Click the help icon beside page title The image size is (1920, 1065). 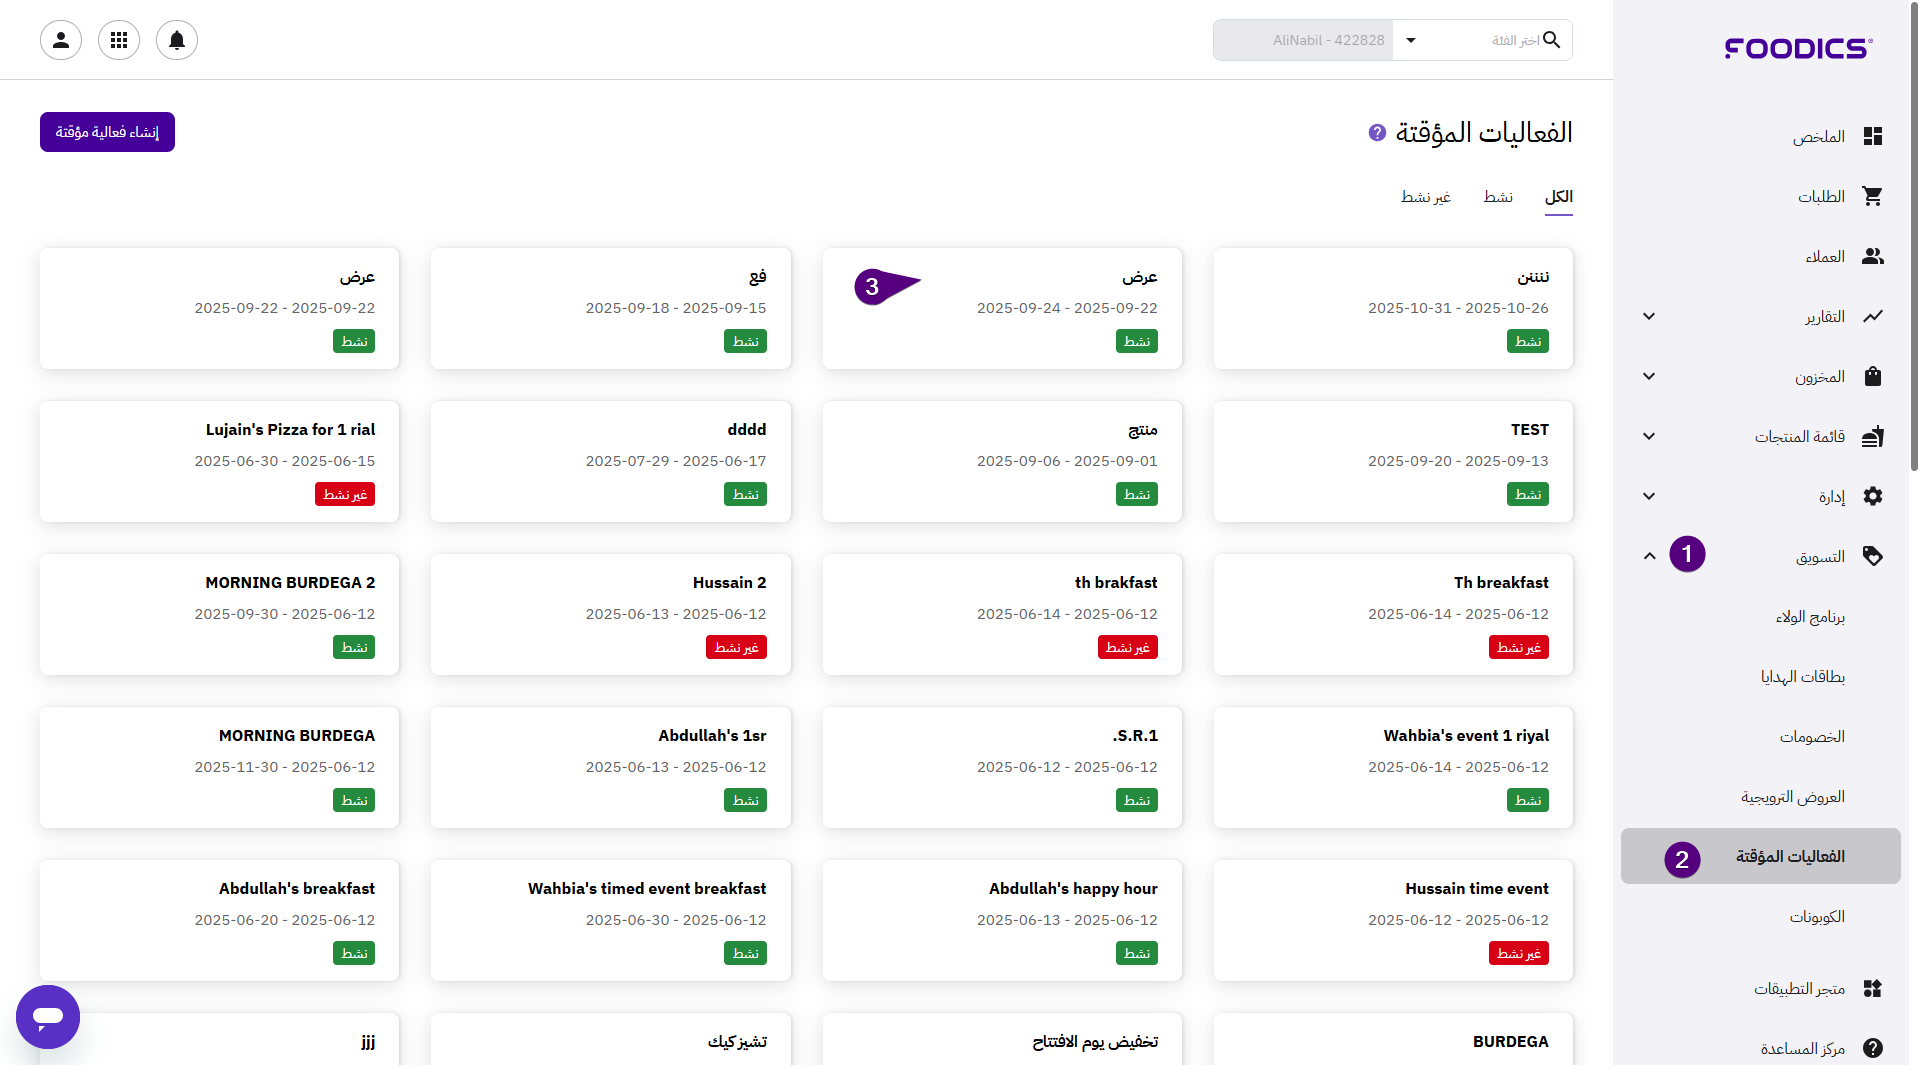[1377, 132]
